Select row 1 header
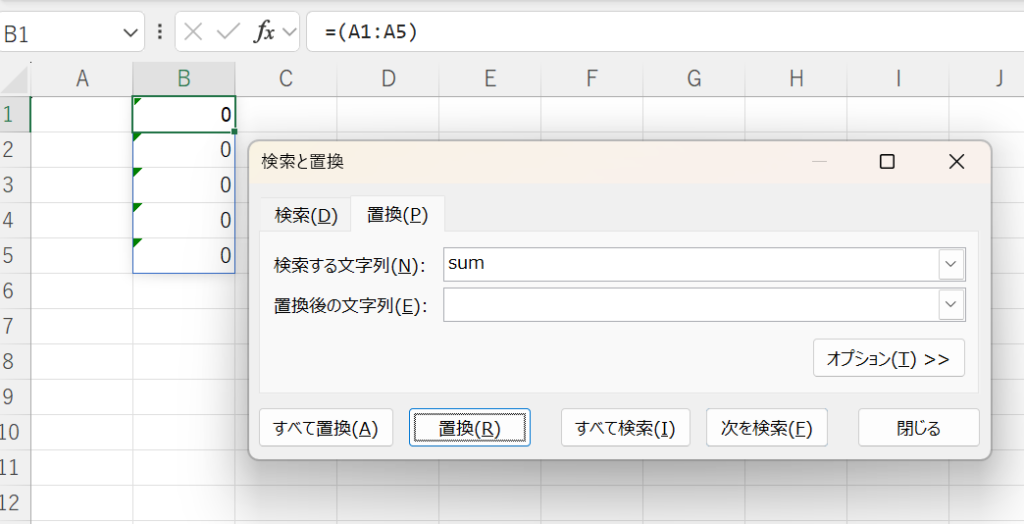This screenshot has width=1024, height=524. (x=14, y=114)
